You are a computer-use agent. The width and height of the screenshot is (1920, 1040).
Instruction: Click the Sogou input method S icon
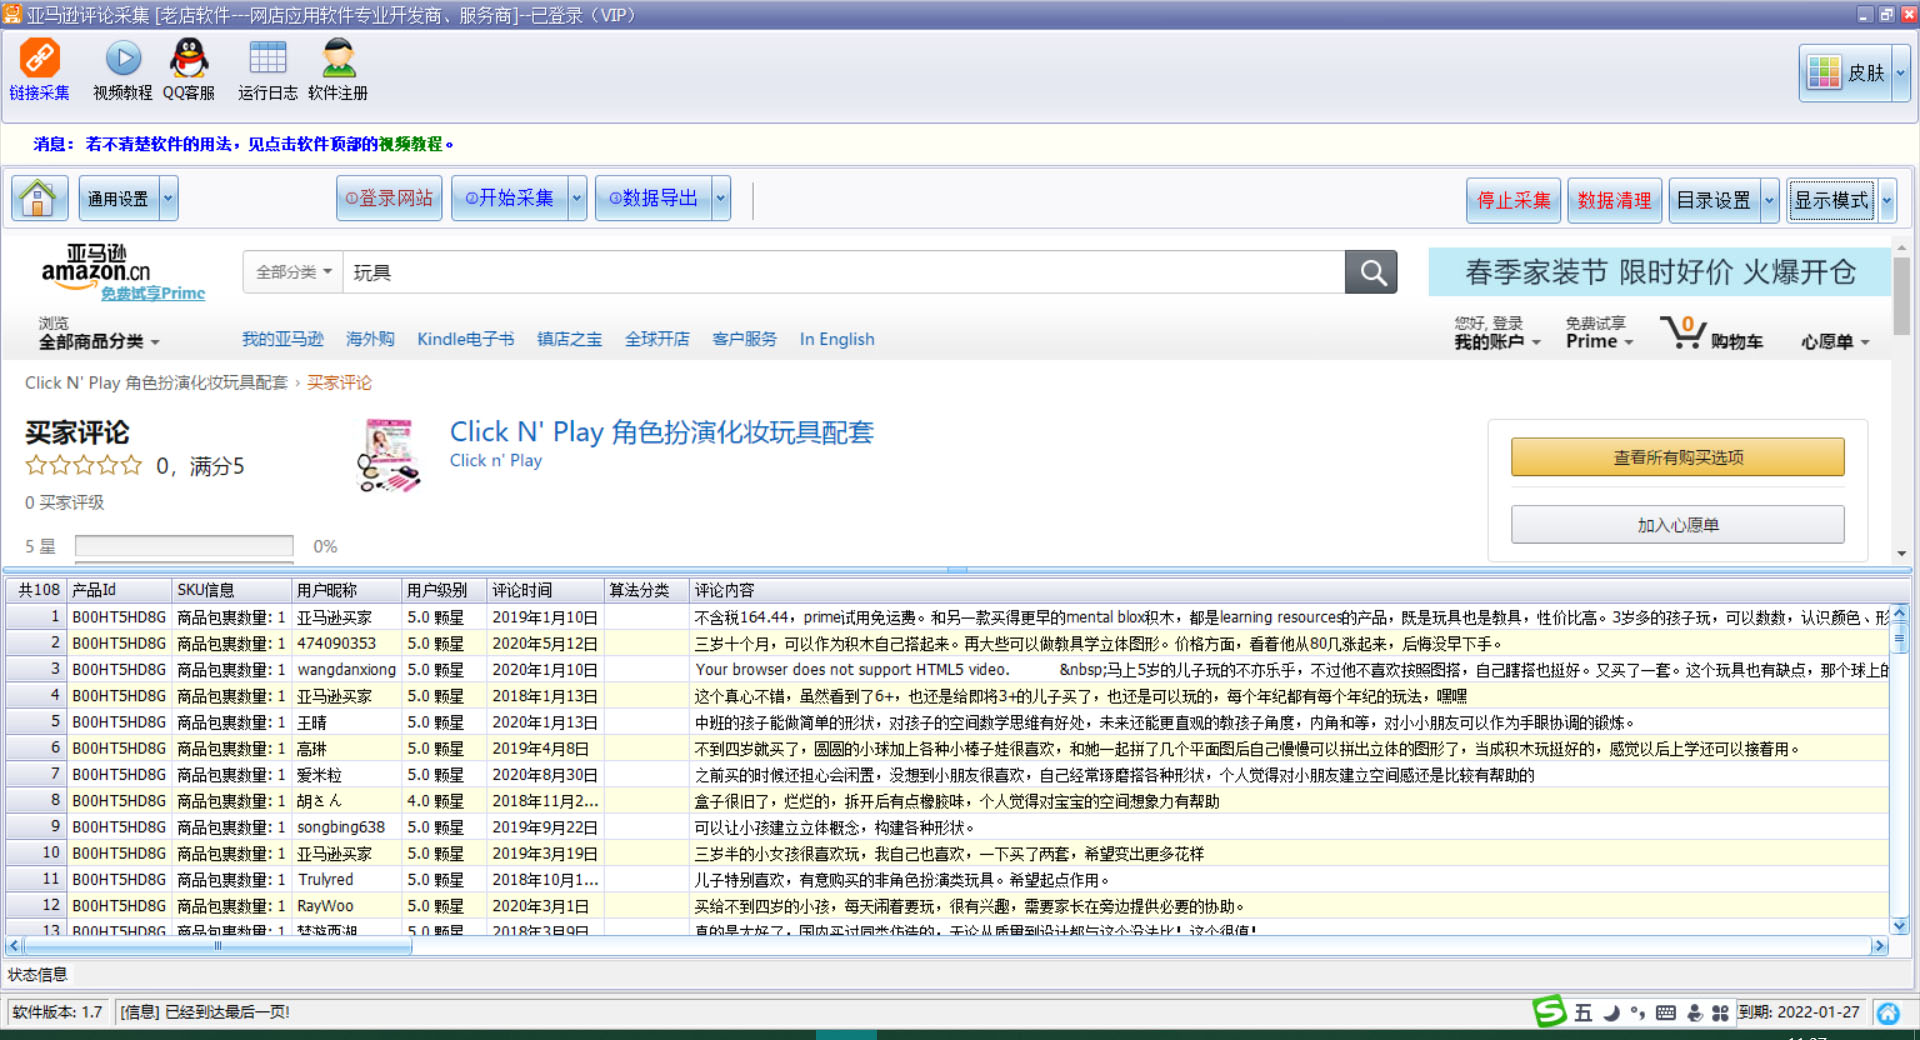[1549, 1012]
